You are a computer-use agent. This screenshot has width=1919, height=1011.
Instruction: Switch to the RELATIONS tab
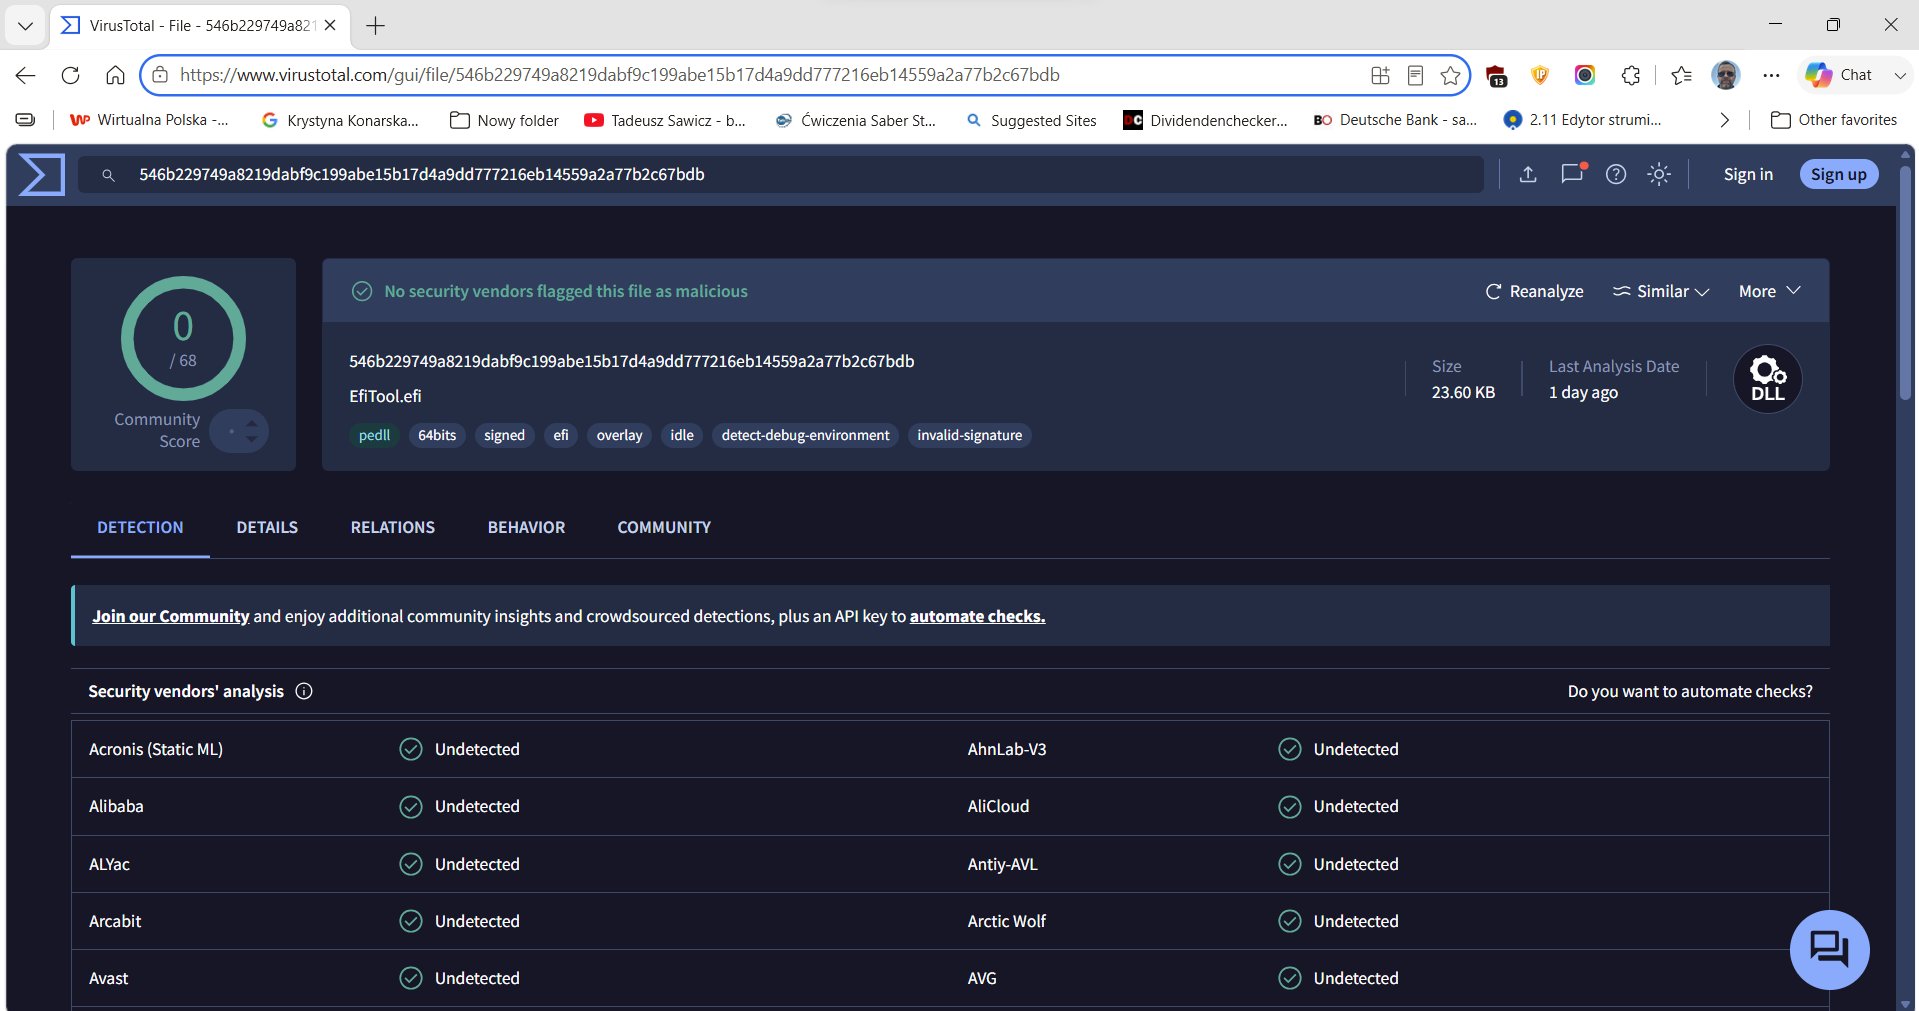[393, 527]
